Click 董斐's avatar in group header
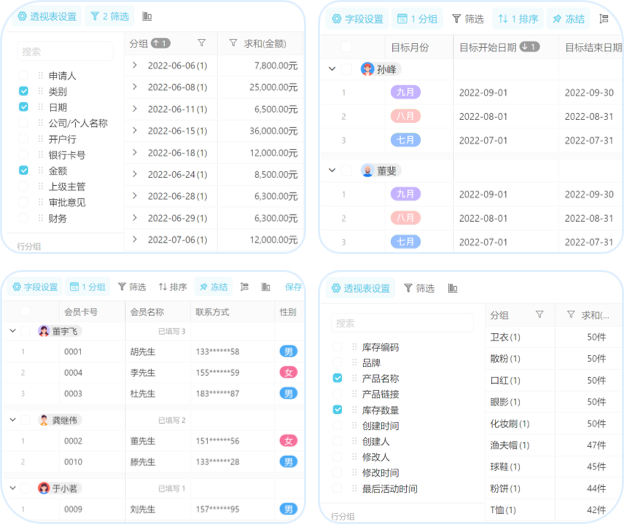Image resolution: width=624 pixels, height=524 pixels. click(x=367, y=171)
